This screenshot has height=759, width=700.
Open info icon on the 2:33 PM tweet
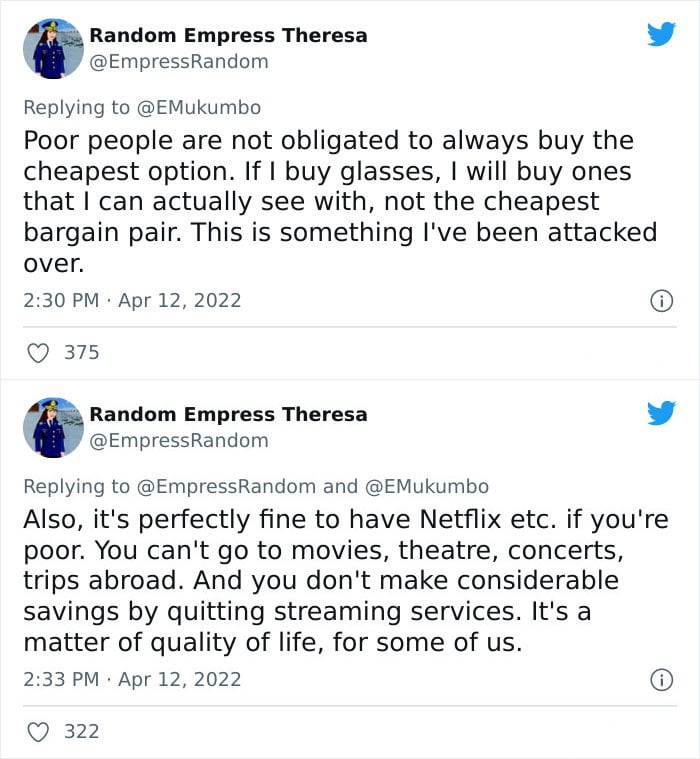pyautogui.click(x=661, y=680)
